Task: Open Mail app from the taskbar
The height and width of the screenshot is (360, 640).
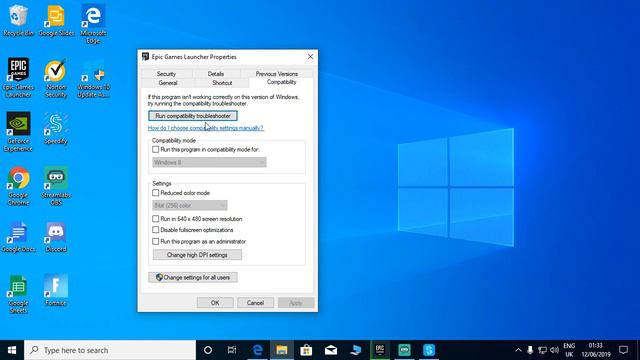Action: 331,350
